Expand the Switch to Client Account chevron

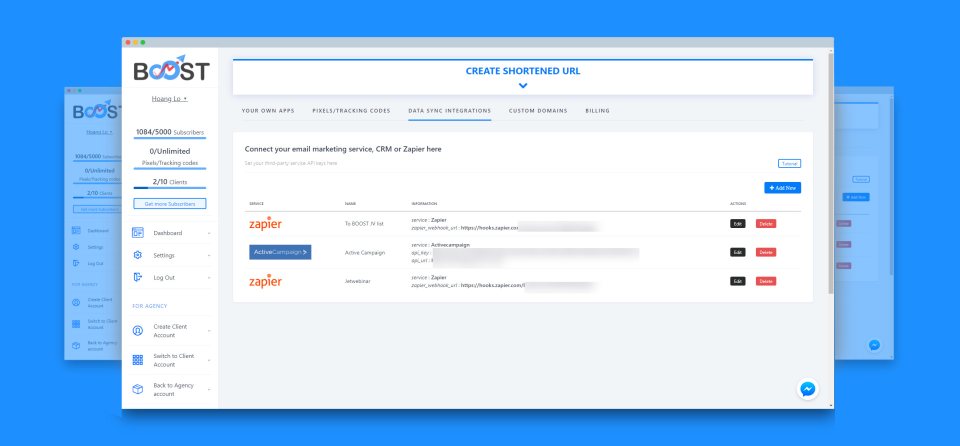pyautogui.click(x=209, y=360)
